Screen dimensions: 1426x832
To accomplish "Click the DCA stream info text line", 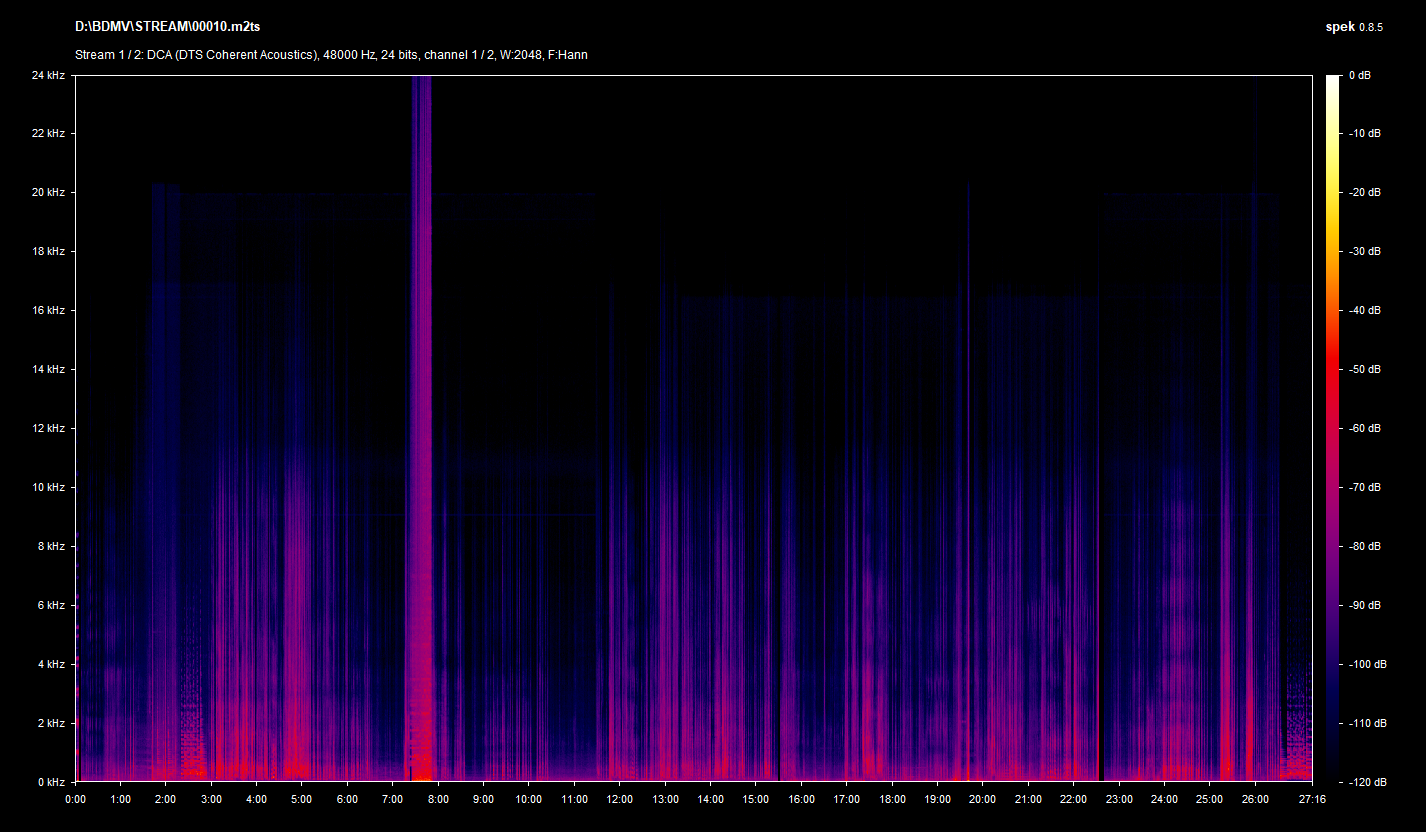I will 331,55.
